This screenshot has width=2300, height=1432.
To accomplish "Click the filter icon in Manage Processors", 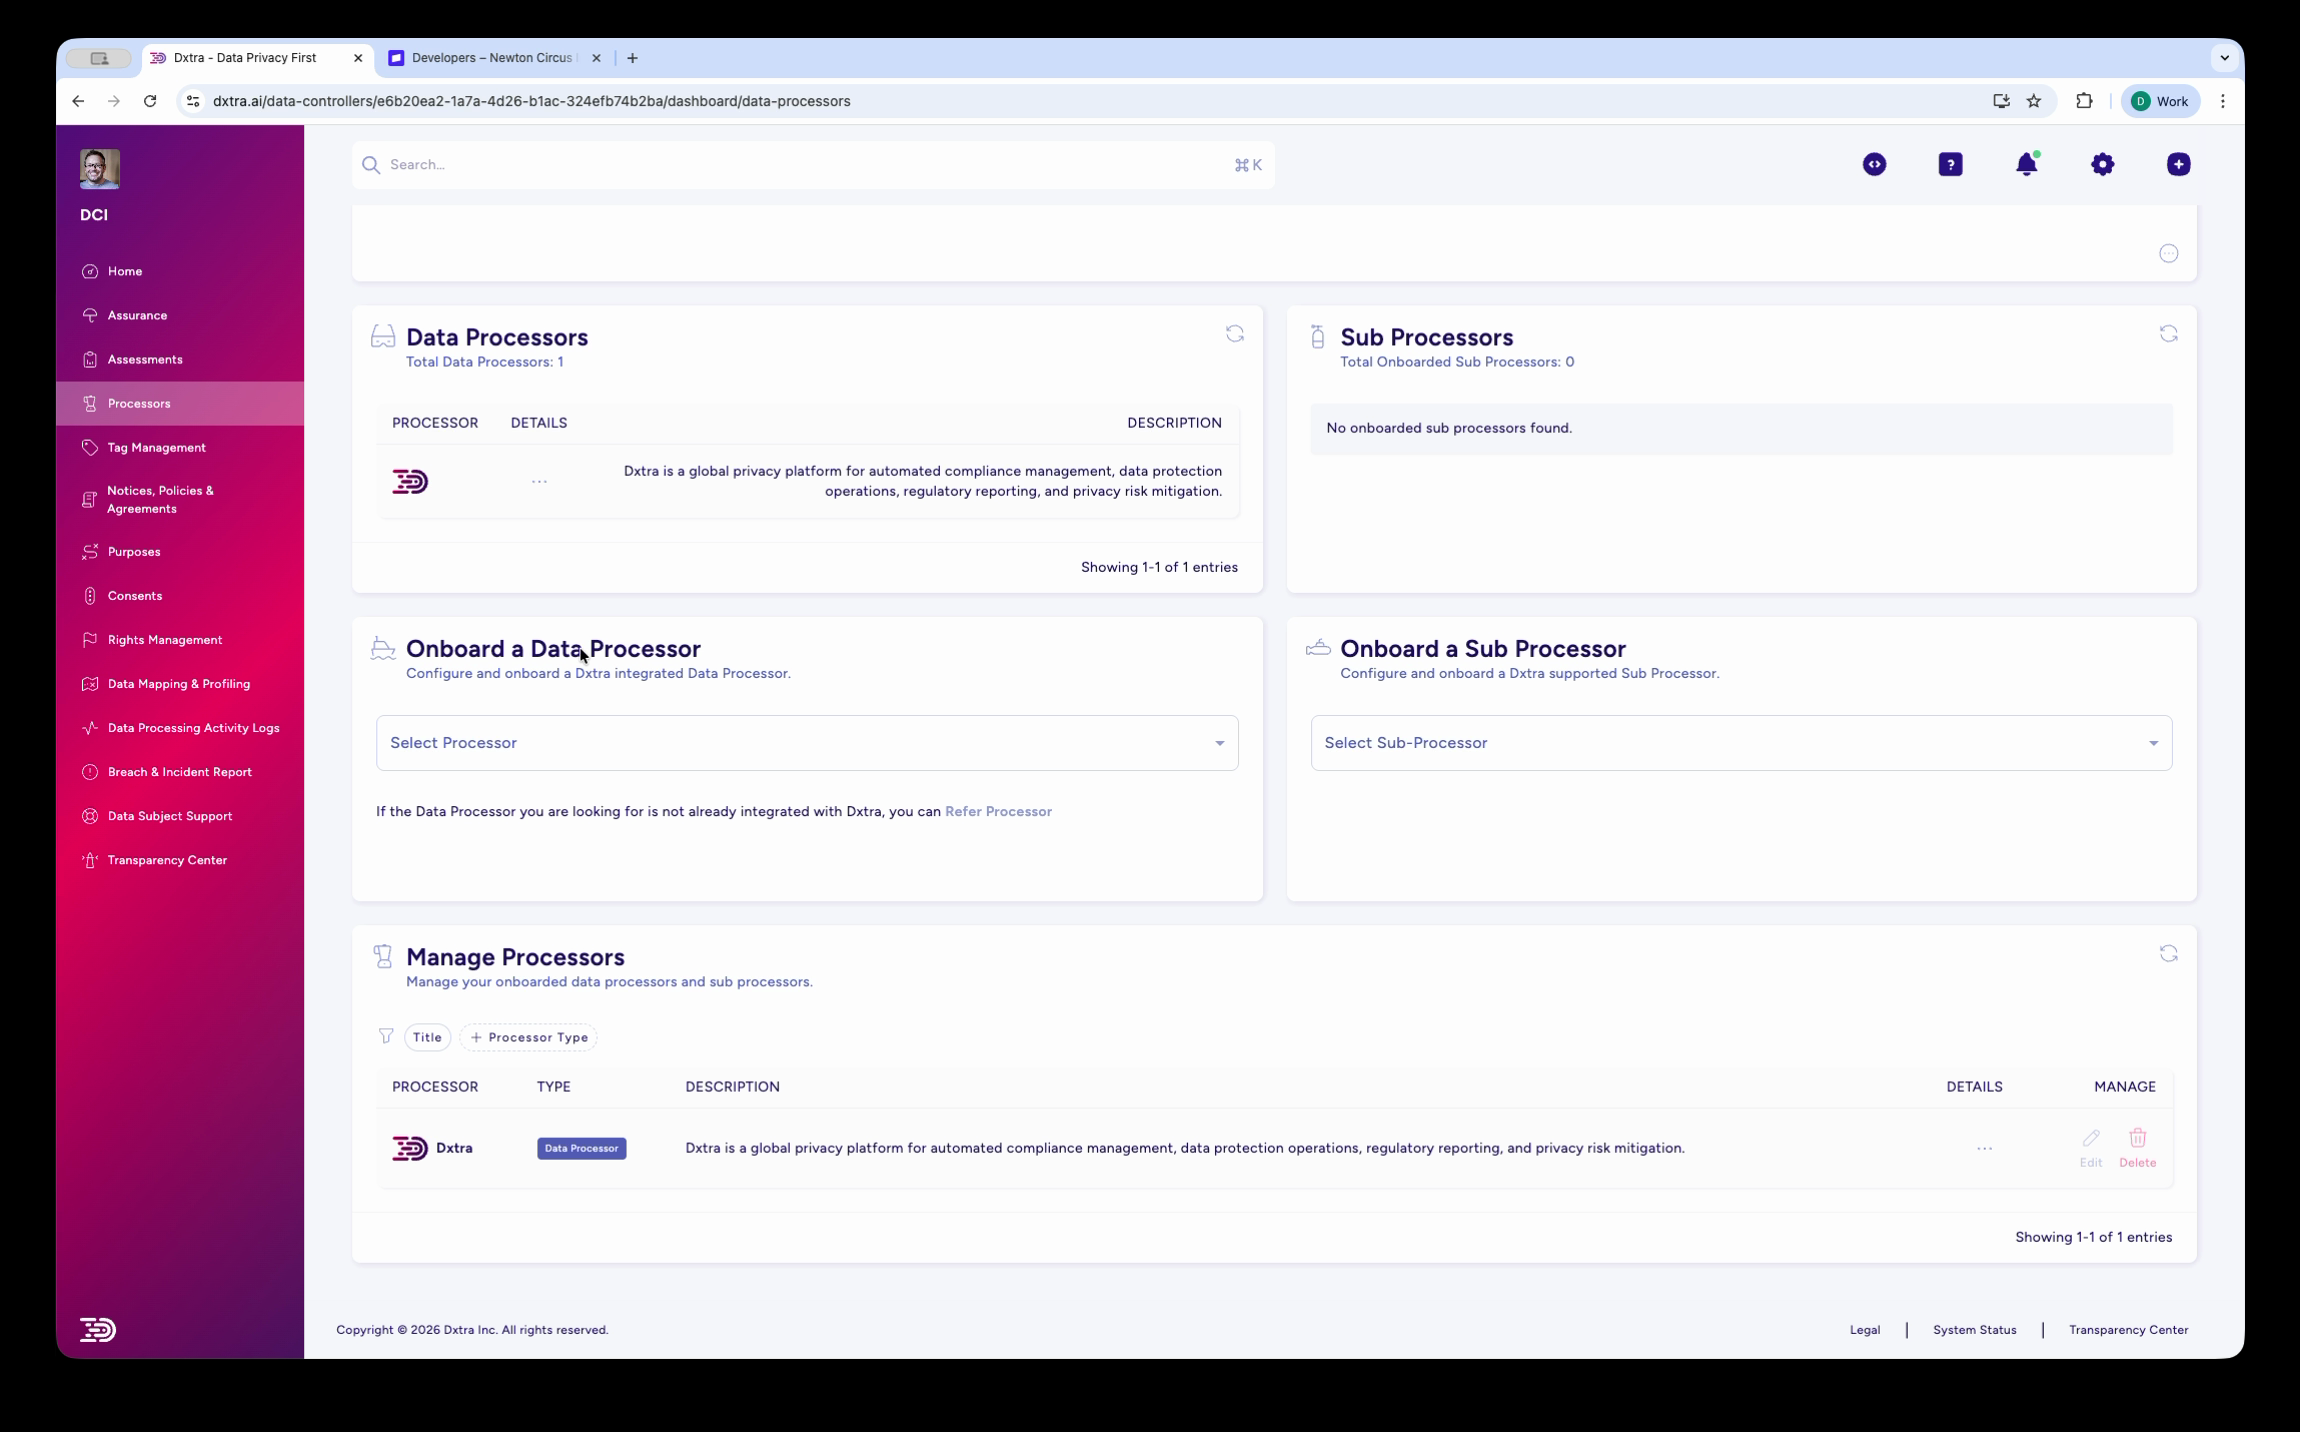I will pyautogui.click(x=386, y=1037).
